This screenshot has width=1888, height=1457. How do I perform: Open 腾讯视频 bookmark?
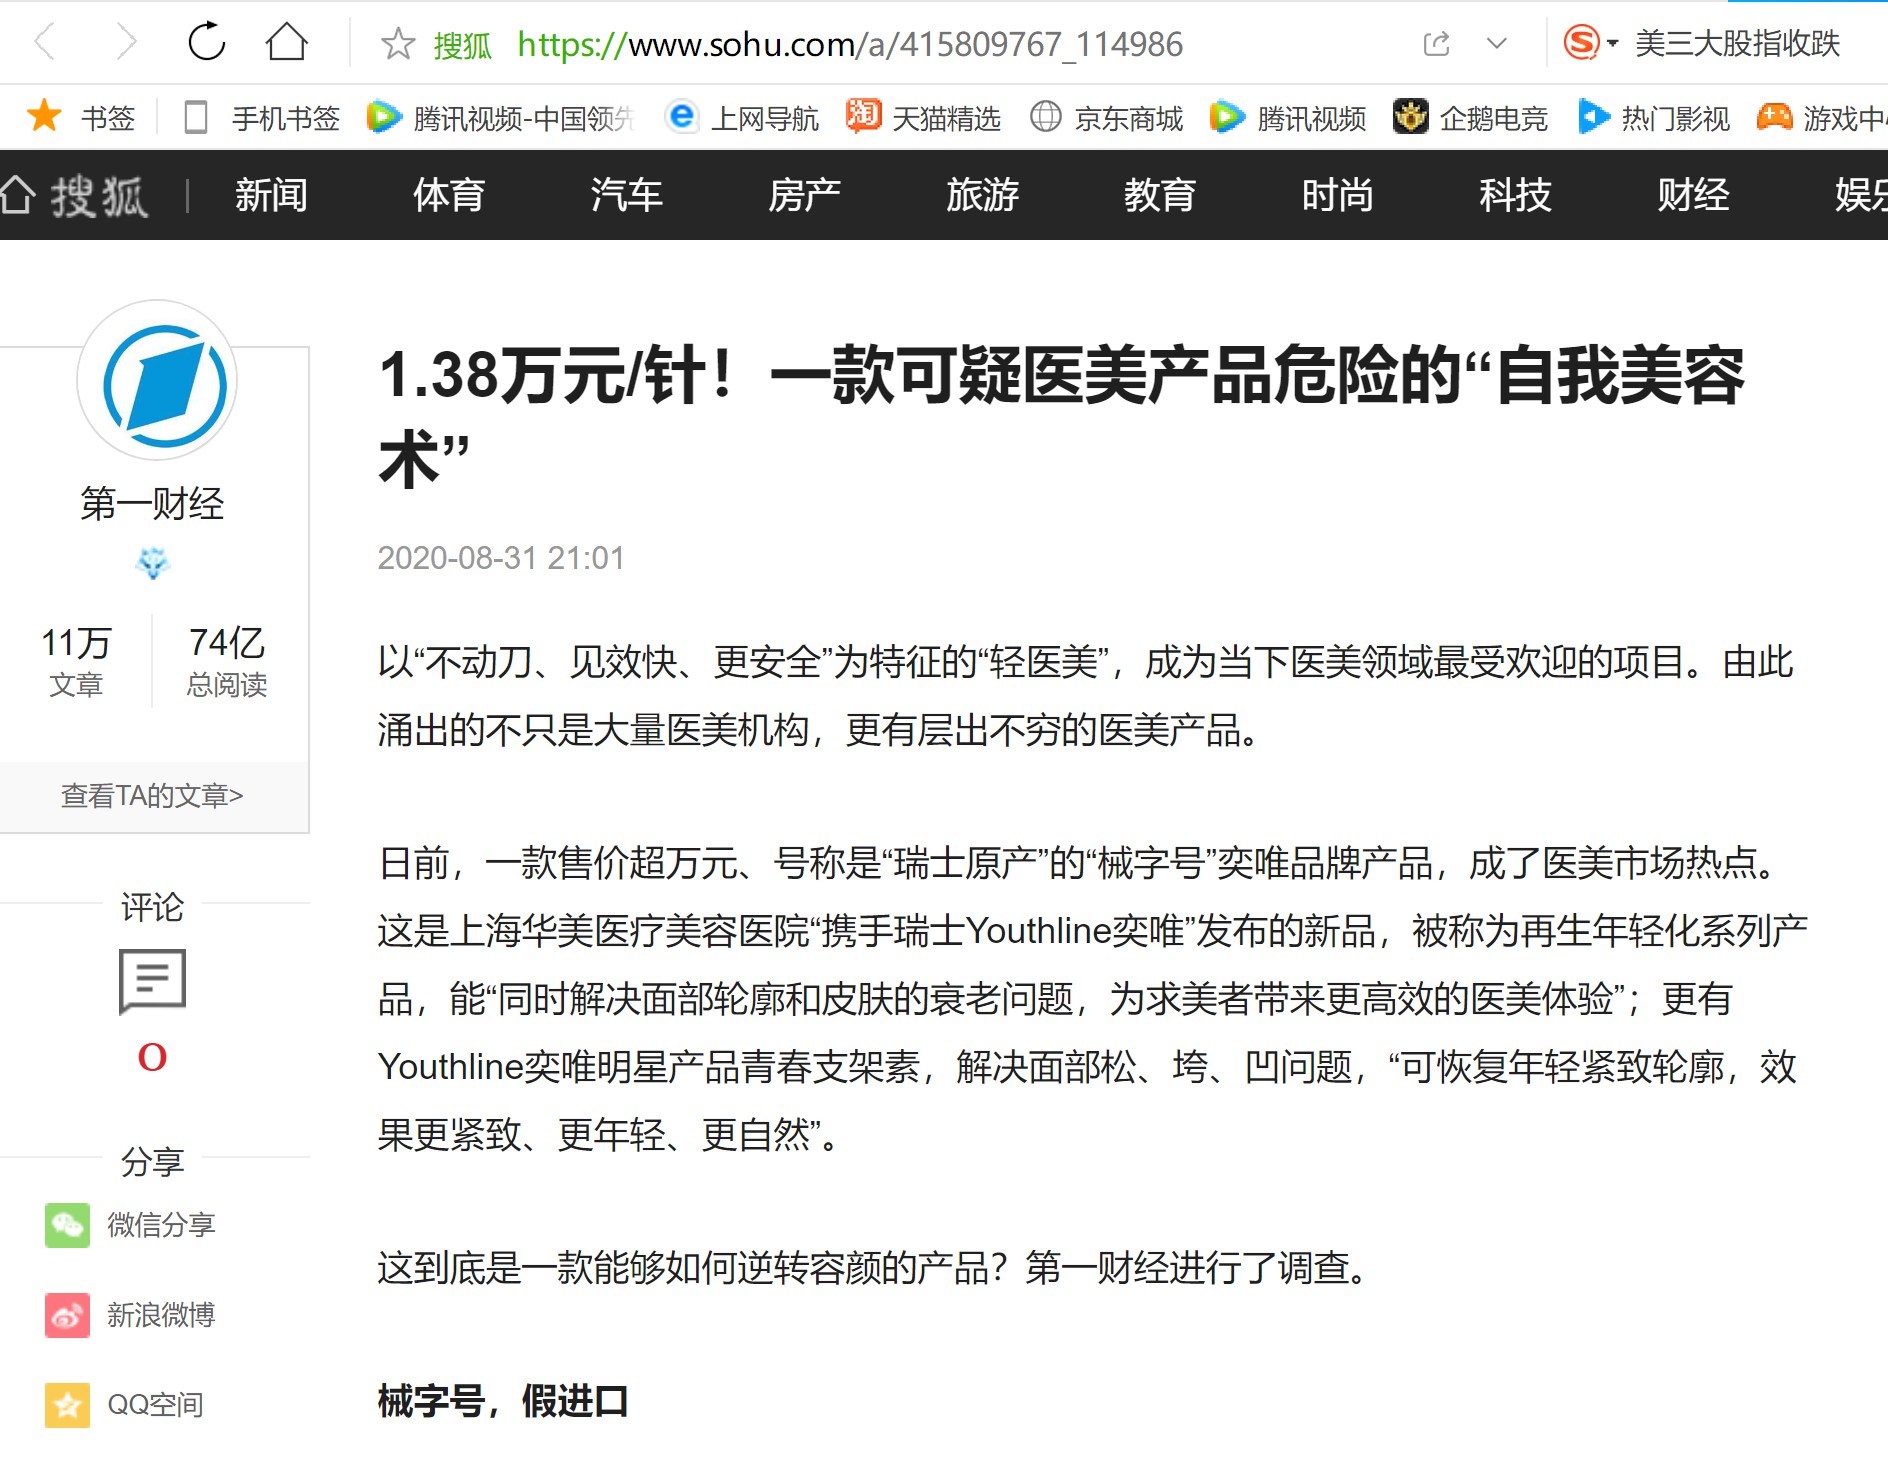1288,118
